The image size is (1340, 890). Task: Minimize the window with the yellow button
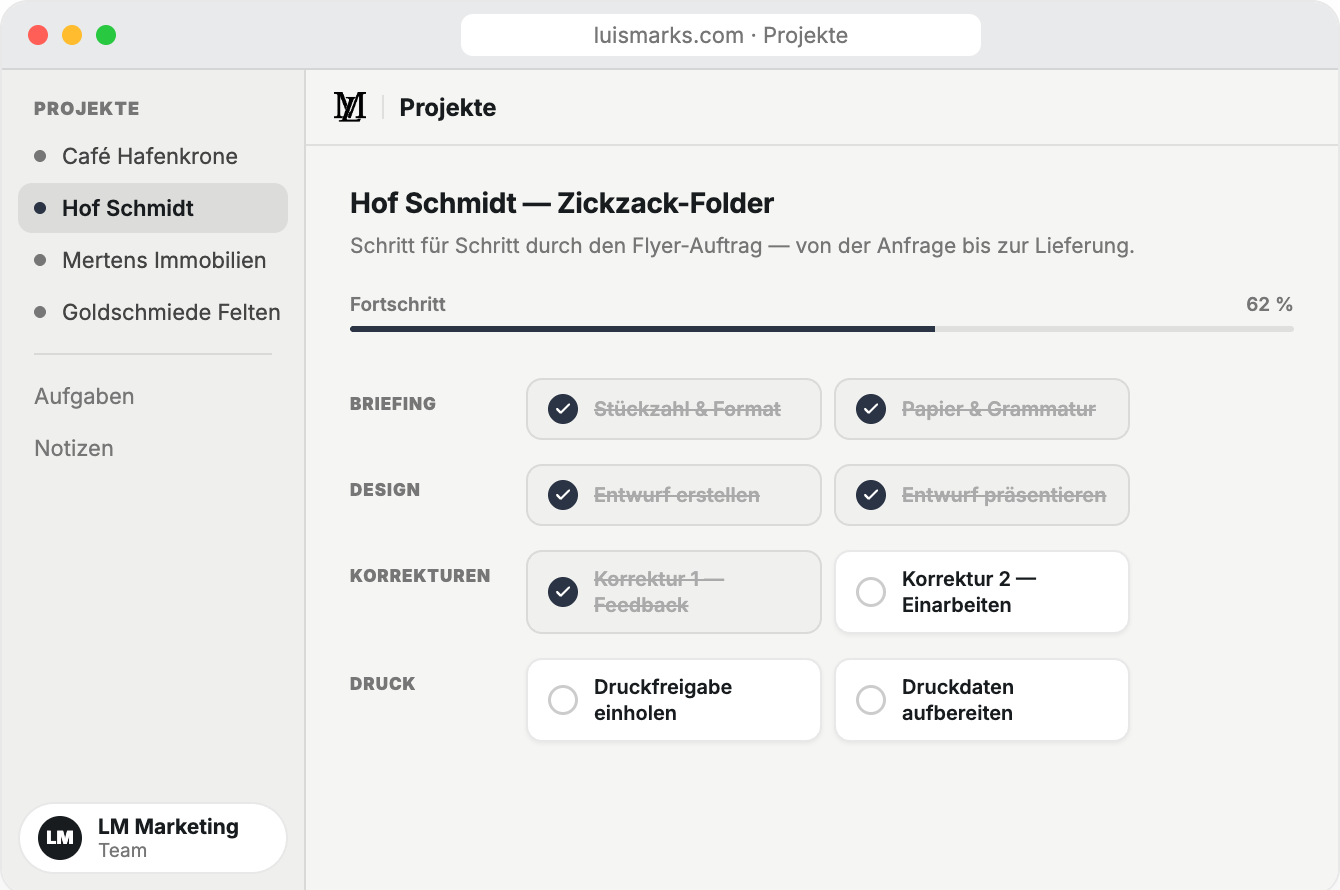point(72,35)
